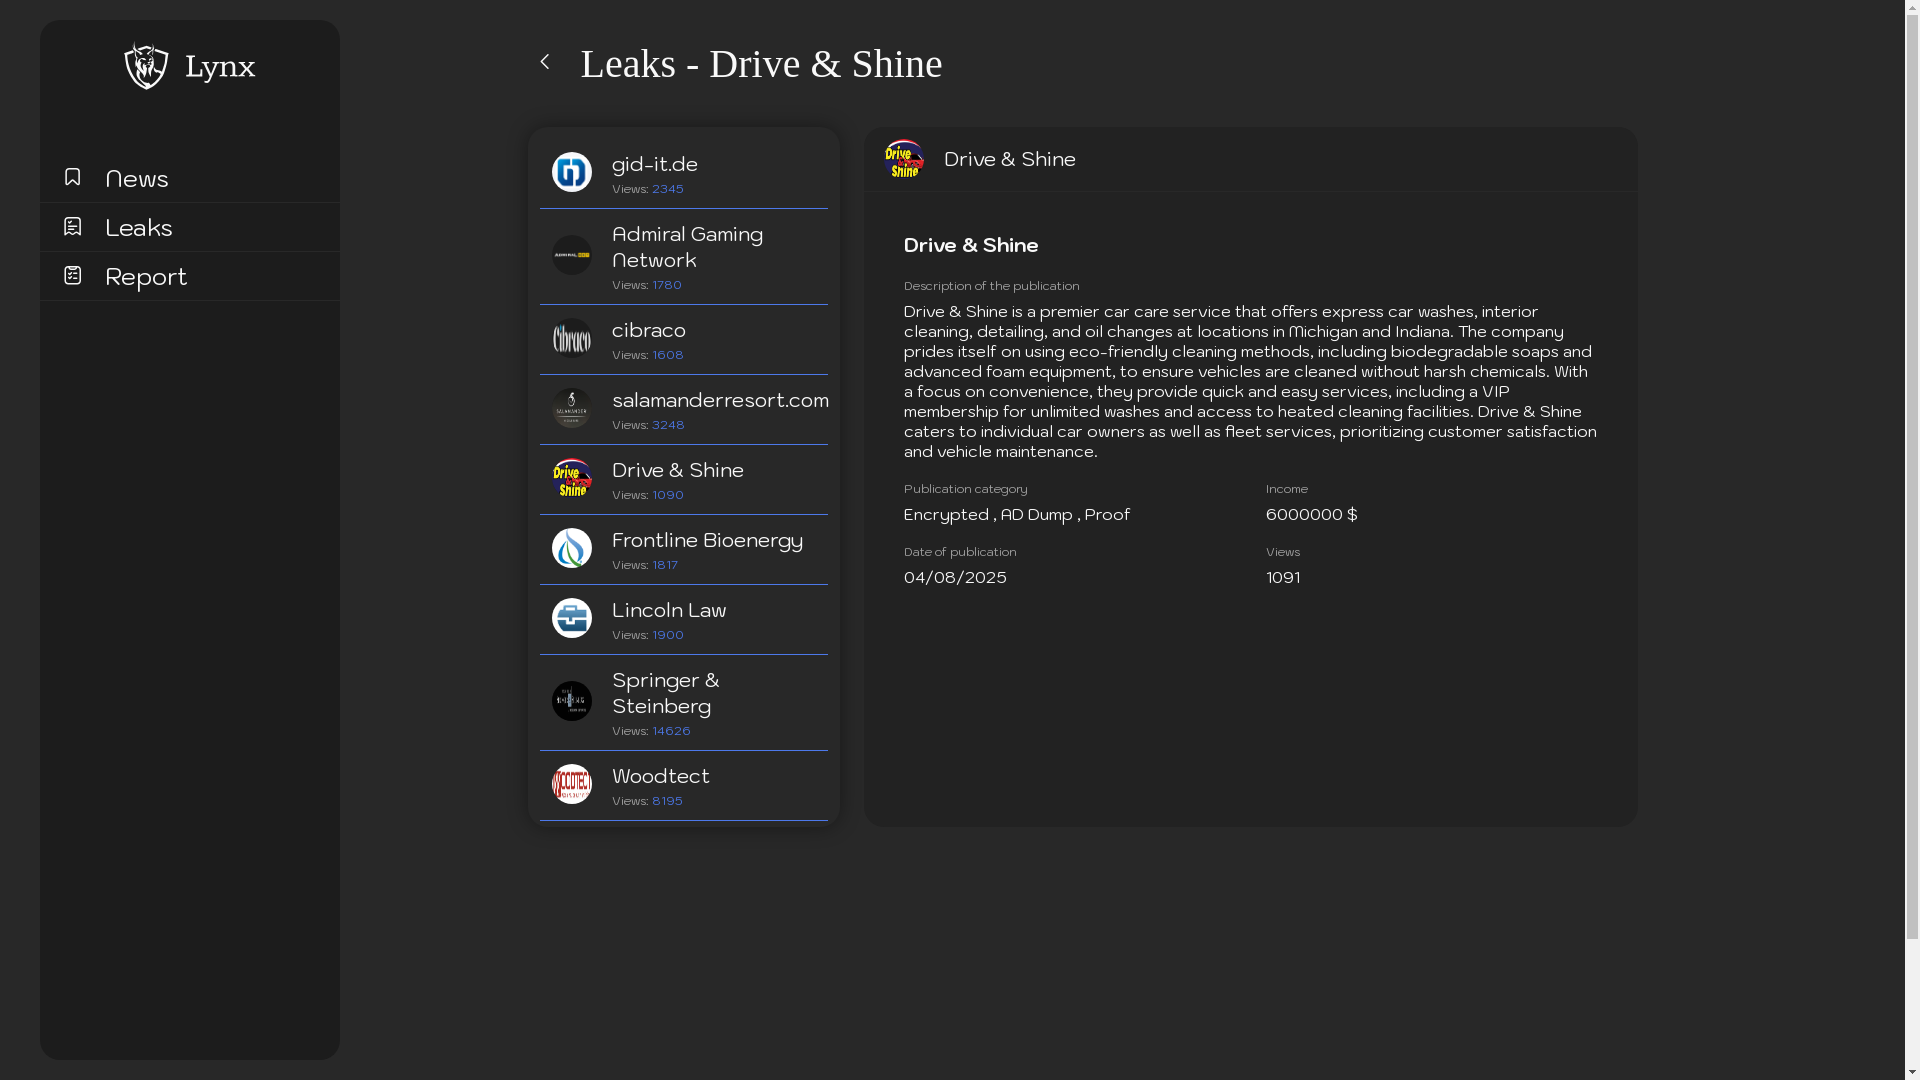Open the News menu item
Viewport: 1920px width, 1080px height.
(137, 179)
